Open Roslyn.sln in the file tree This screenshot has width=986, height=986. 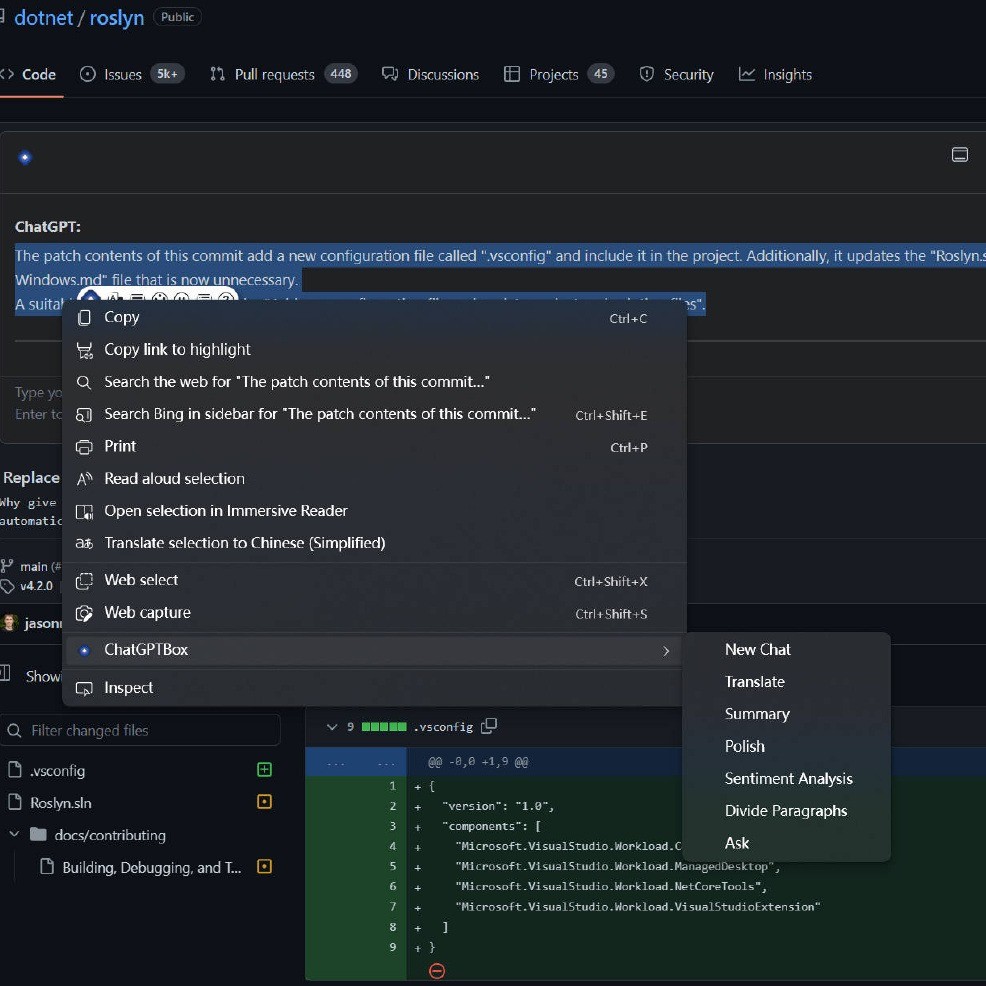pyautogui.click(x=61, y=802)
